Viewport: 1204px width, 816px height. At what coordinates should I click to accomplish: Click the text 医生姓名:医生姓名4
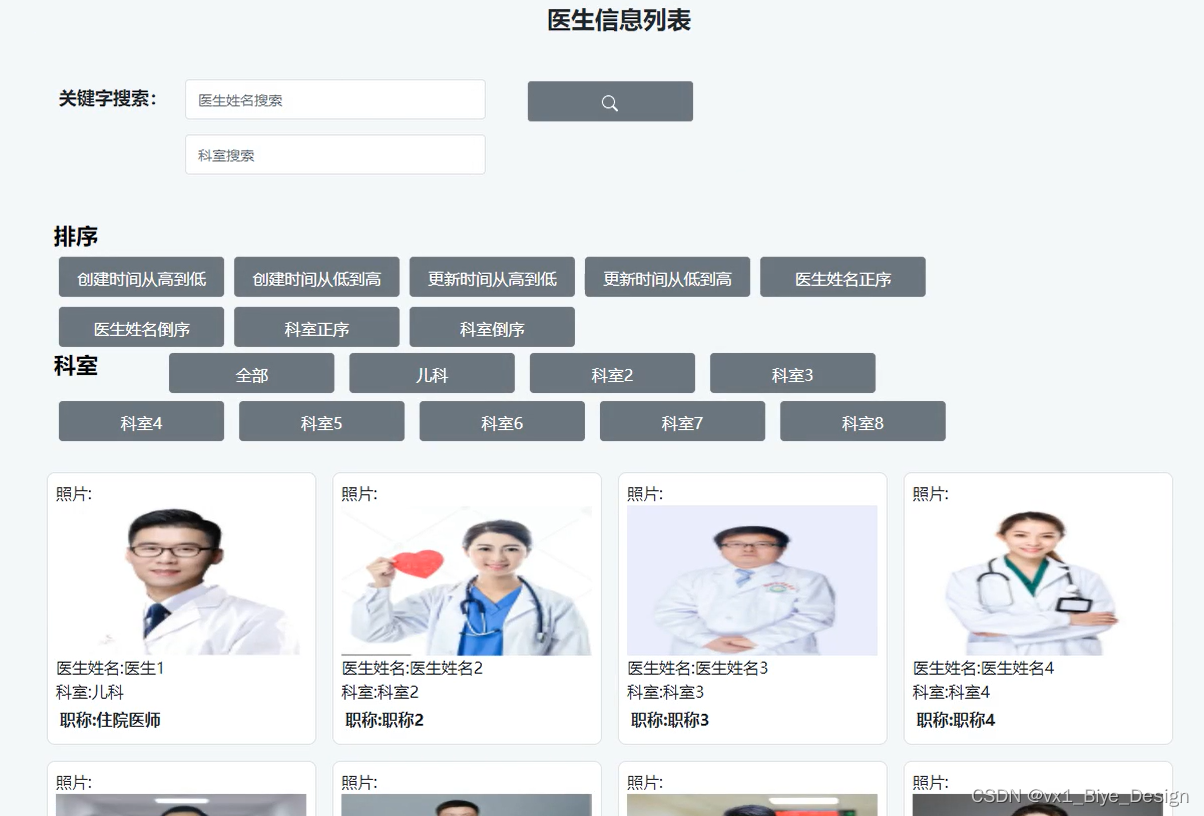[984, 668]
